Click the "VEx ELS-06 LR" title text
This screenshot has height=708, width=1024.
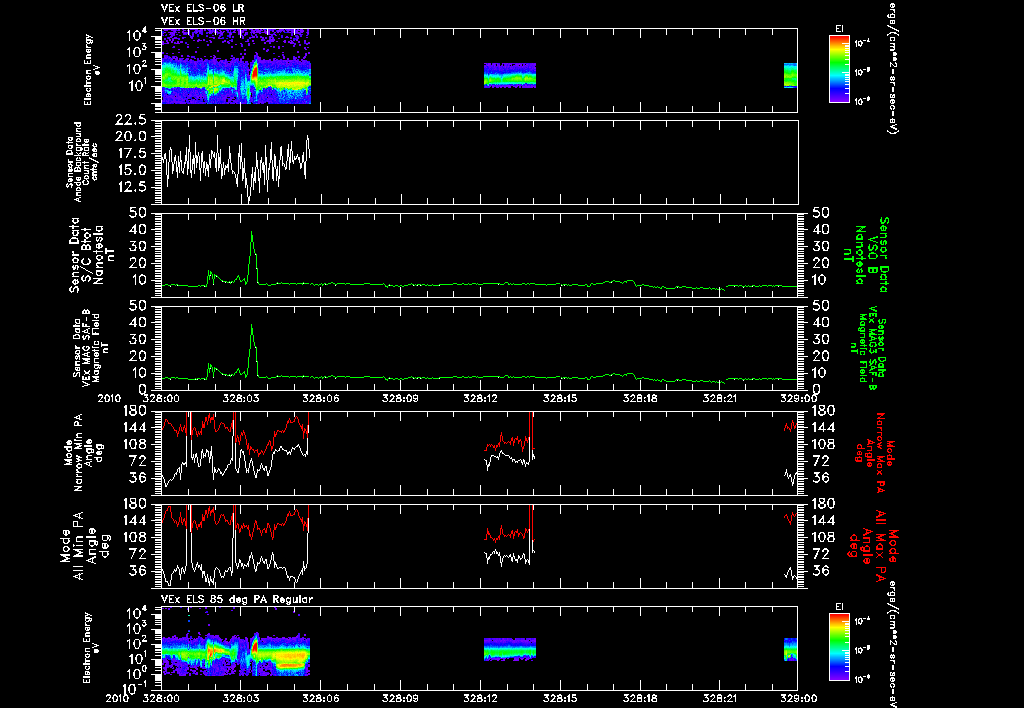203,8
